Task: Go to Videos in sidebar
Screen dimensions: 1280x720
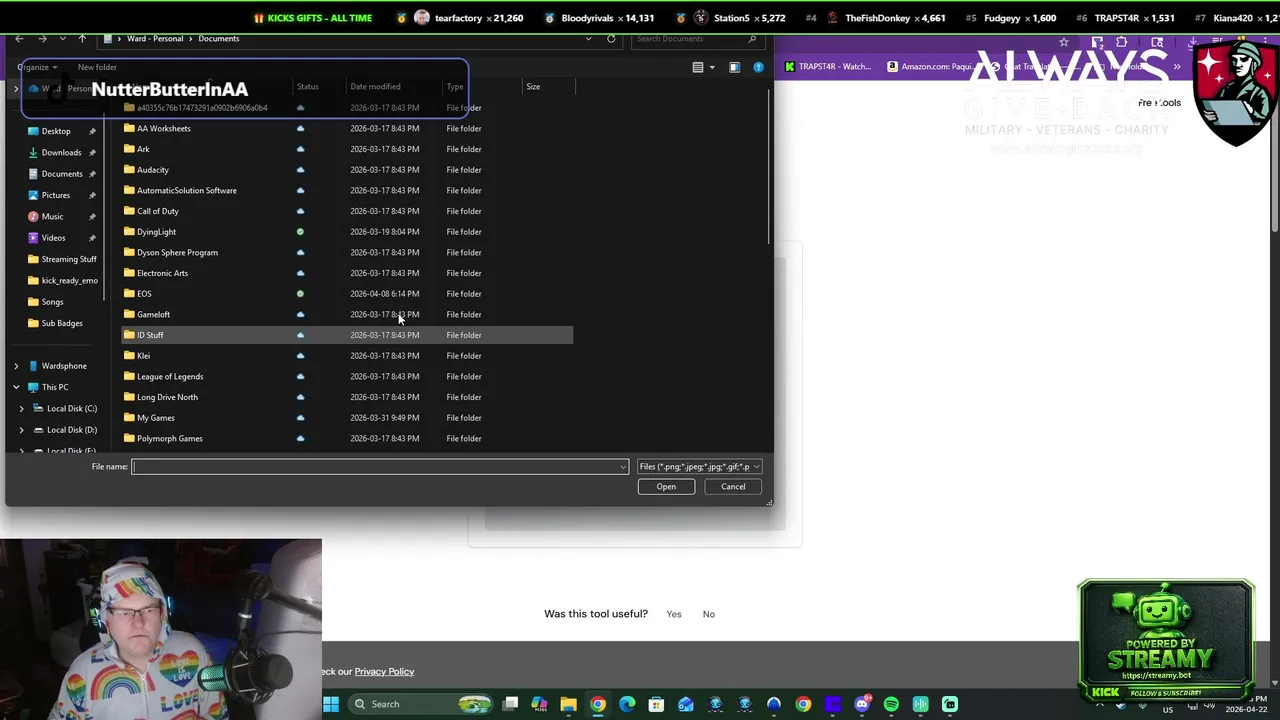Action: pyautogui.click(x=53, y=238)
